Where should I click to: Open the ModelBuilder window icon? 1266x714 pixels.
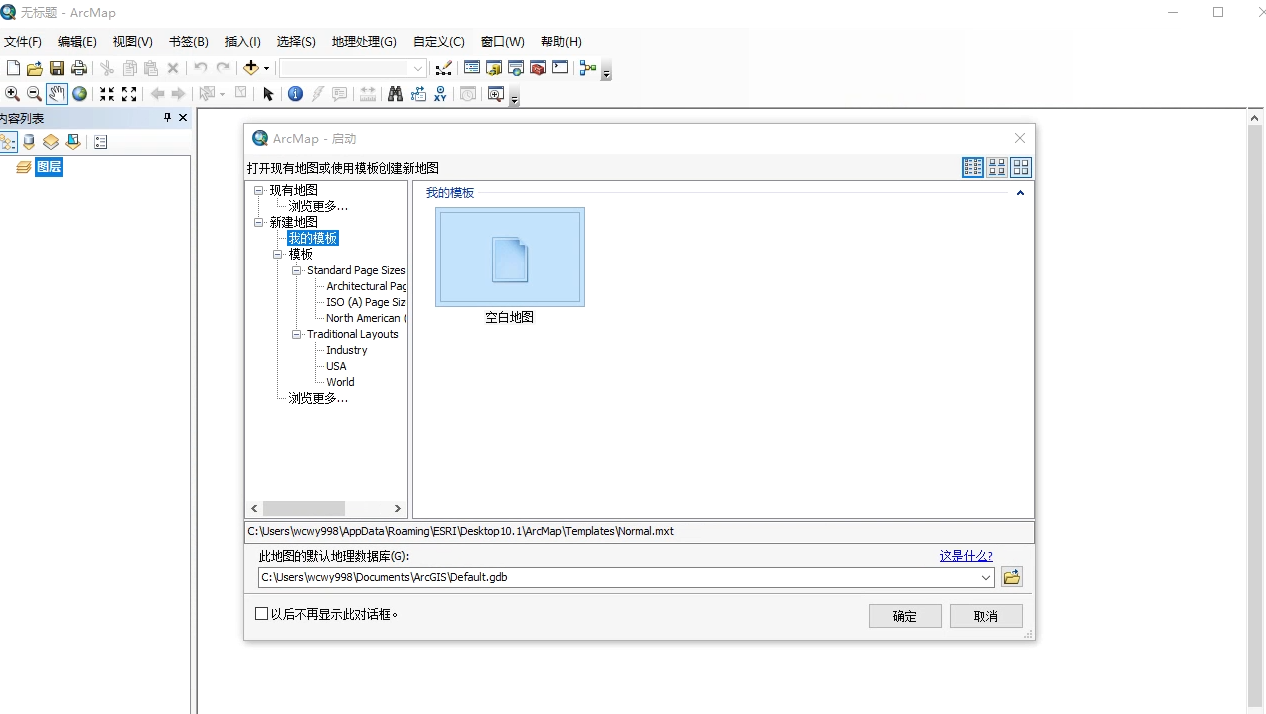click(588, 68)
